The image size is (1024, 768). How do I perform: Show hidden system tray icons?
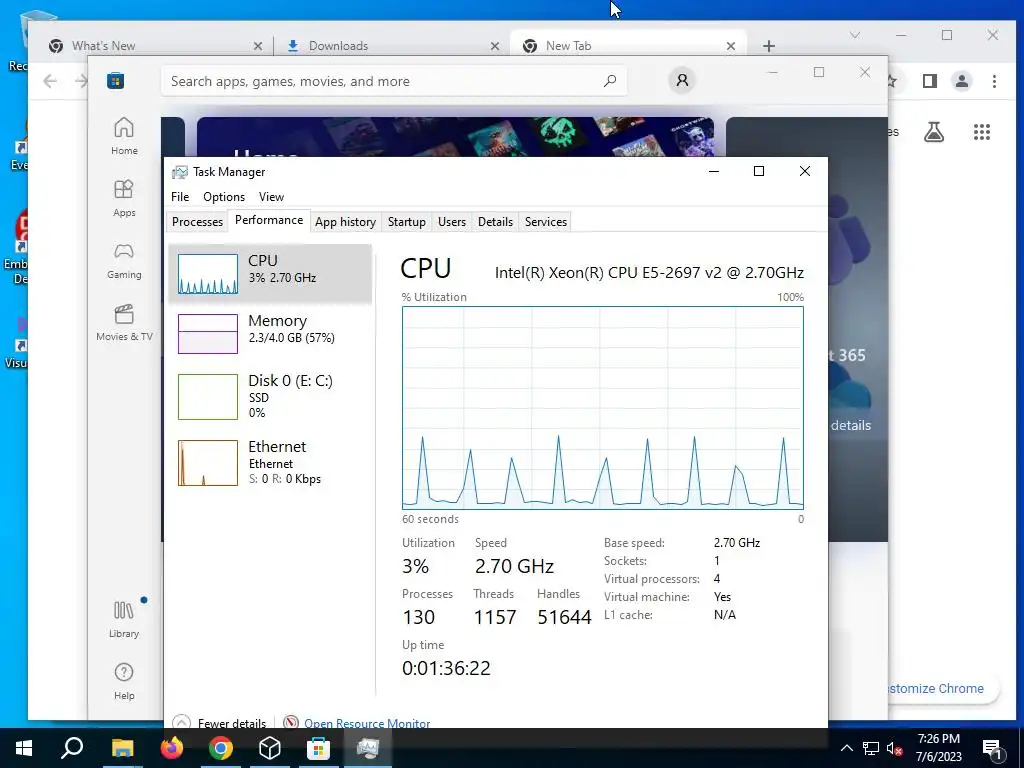846,748
